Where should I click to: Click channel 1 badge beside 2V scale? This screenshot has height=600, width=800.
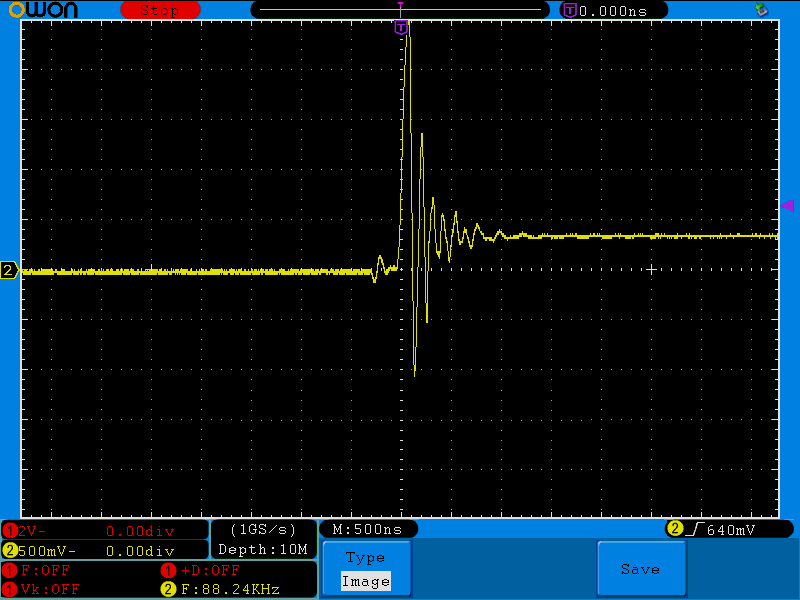(x=10, y=530)
